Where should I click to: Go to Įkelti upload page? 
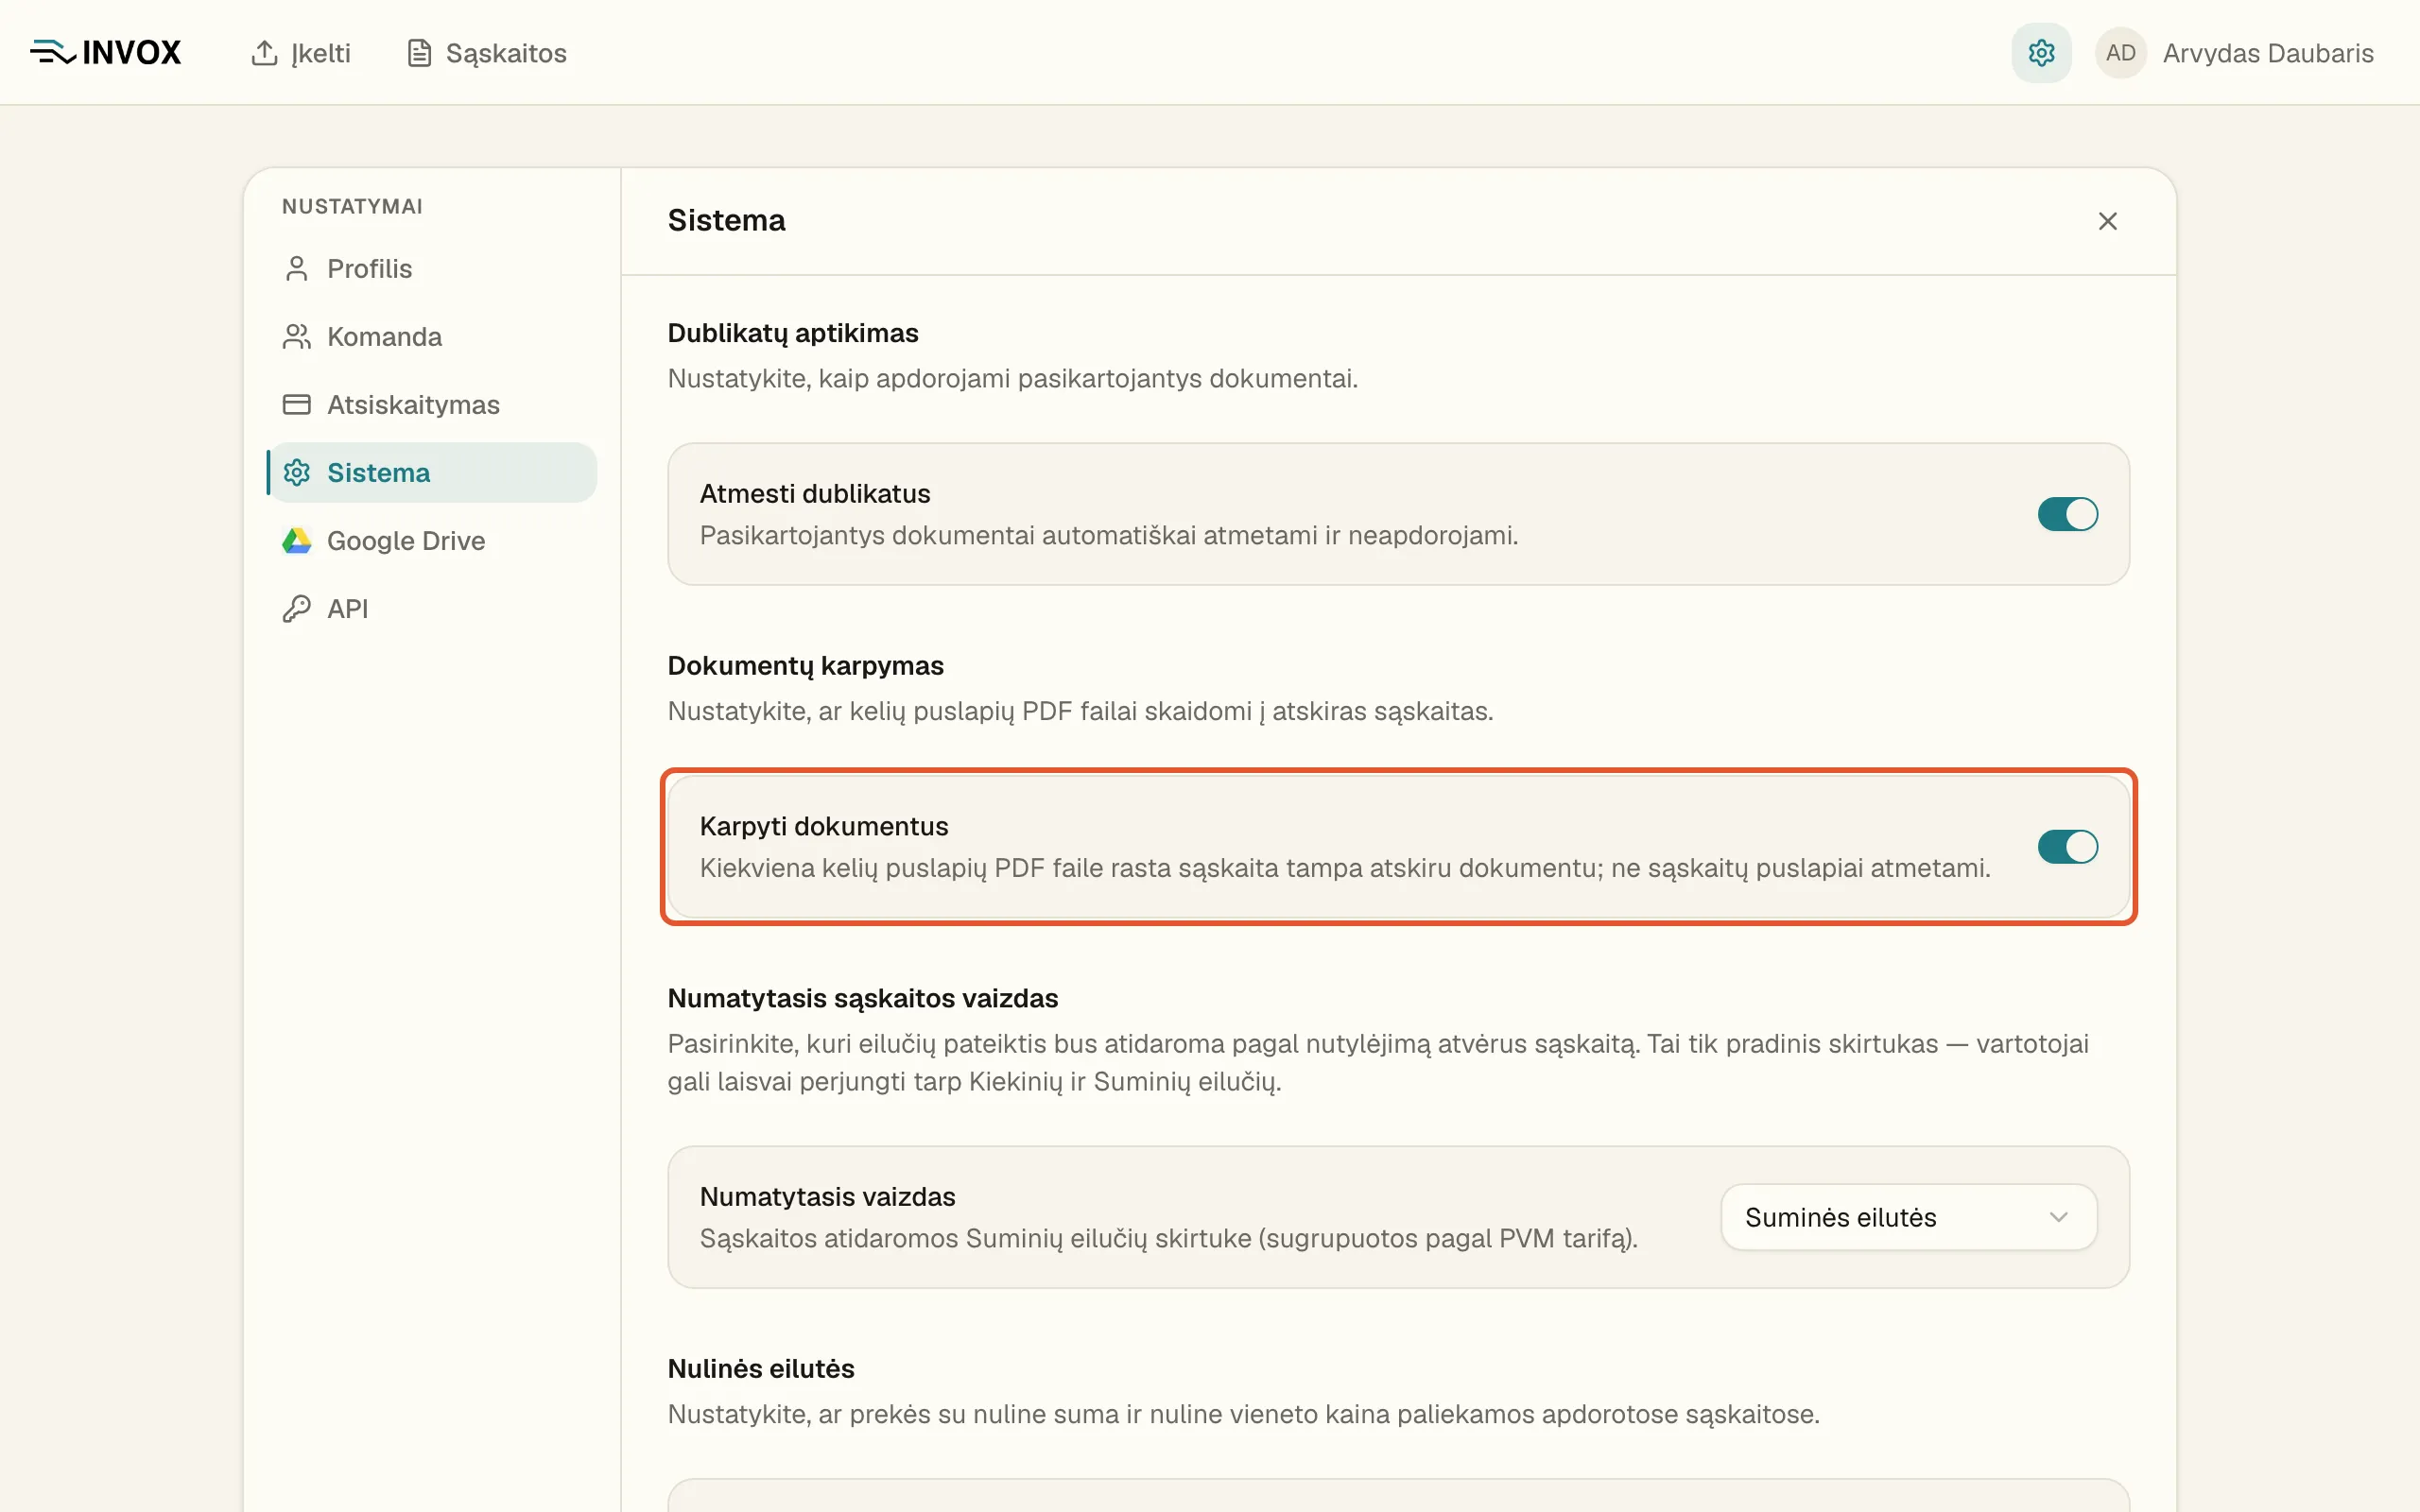(x=300, y=53)
